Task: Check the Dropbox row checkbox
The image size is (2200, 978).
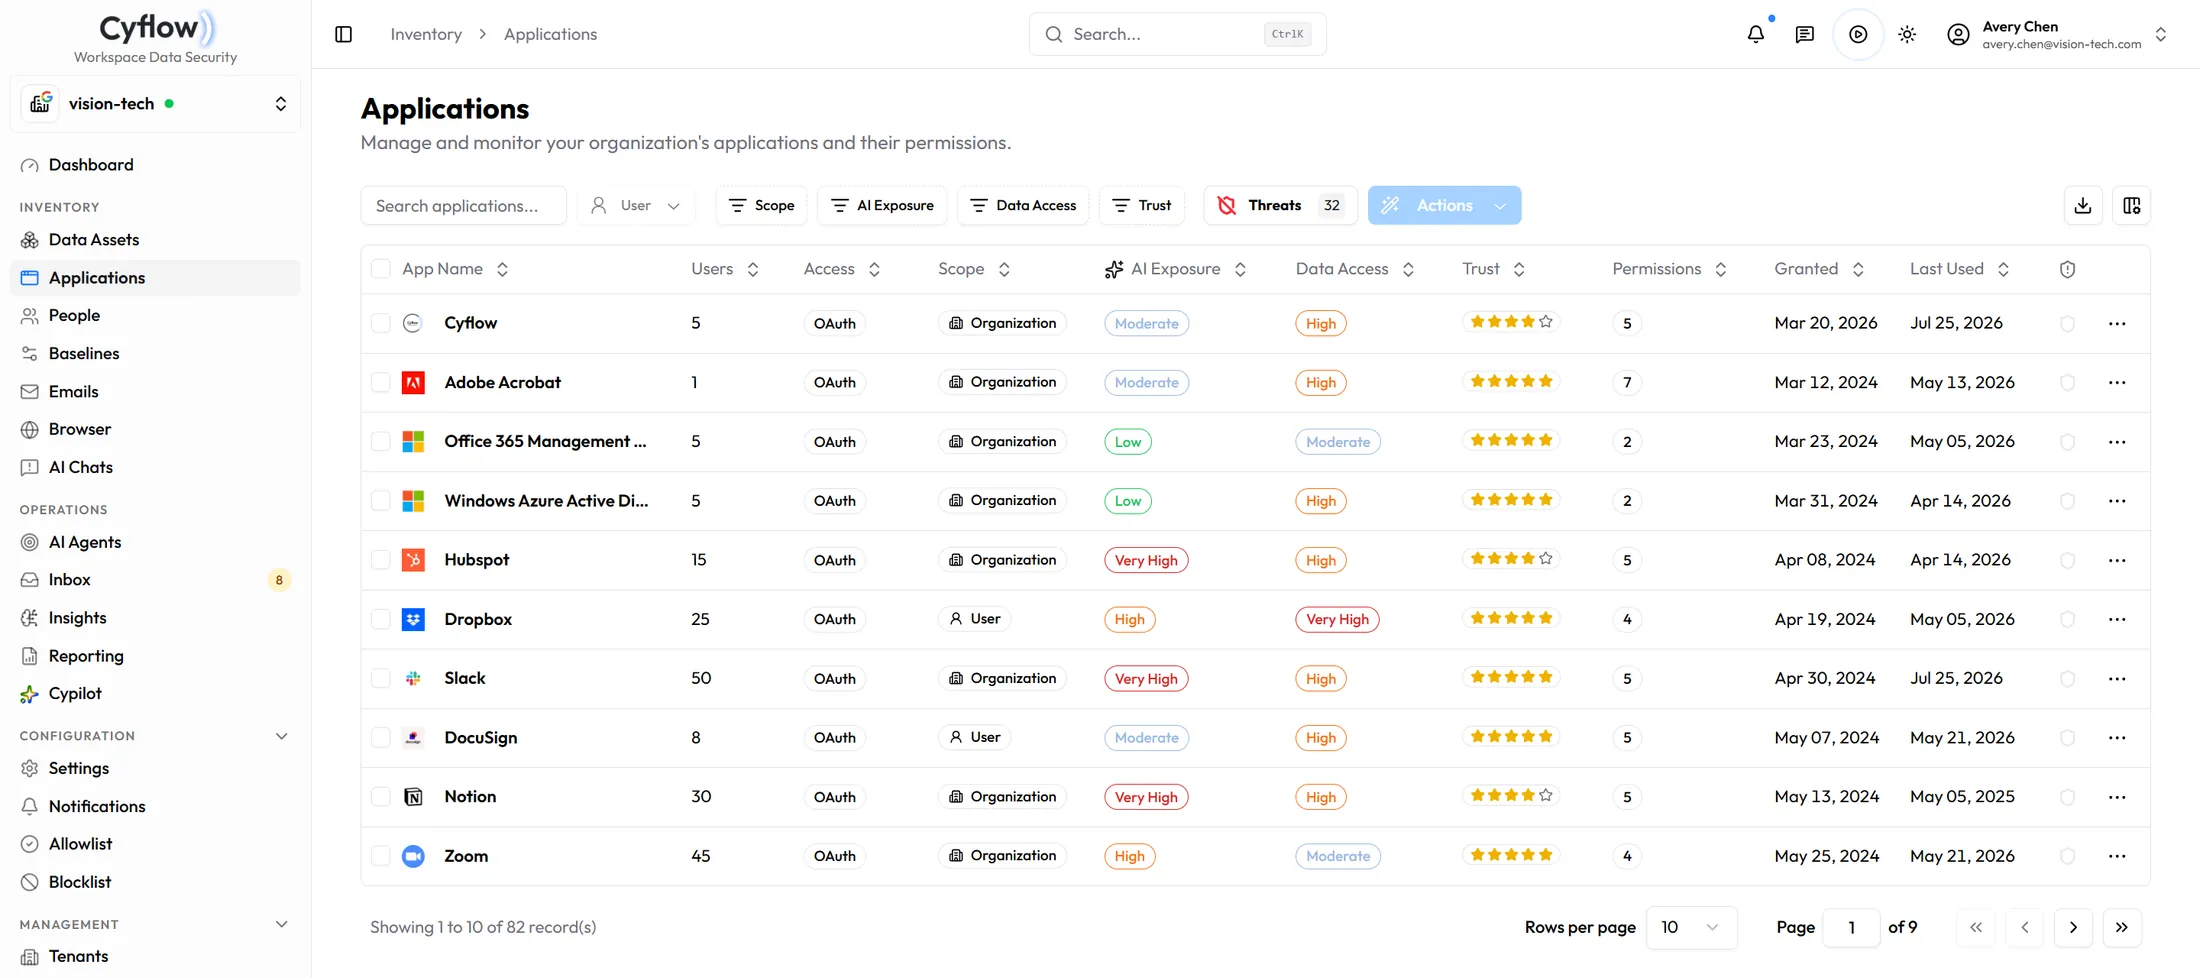Action: pos(380,619)
